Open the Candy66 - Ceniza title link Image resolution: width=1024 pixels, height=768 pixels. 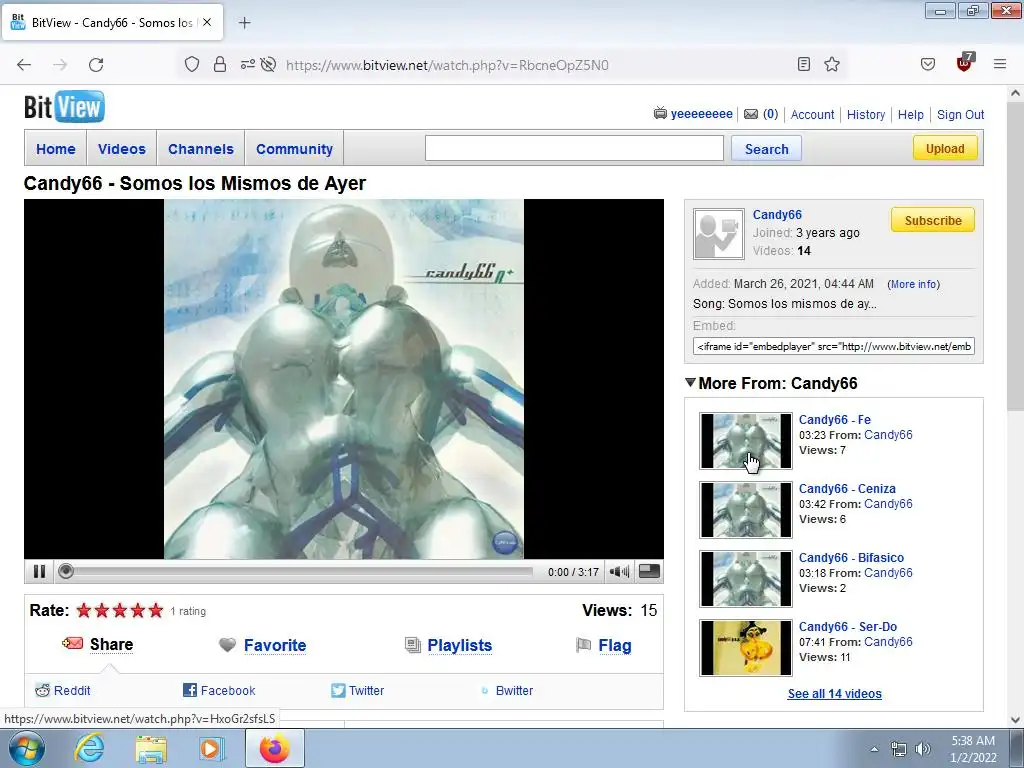tap(847, 488)
